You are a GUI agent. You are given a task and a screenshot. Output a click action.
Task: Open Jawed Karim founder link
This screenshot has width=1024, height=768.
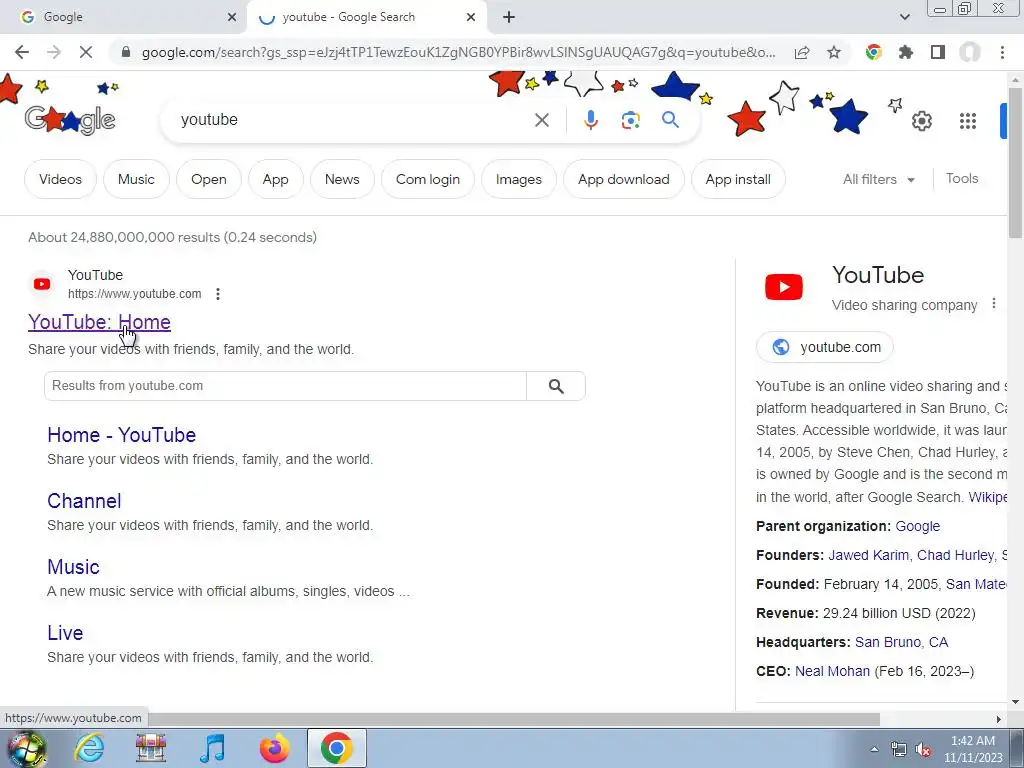[x=868, y=555]
